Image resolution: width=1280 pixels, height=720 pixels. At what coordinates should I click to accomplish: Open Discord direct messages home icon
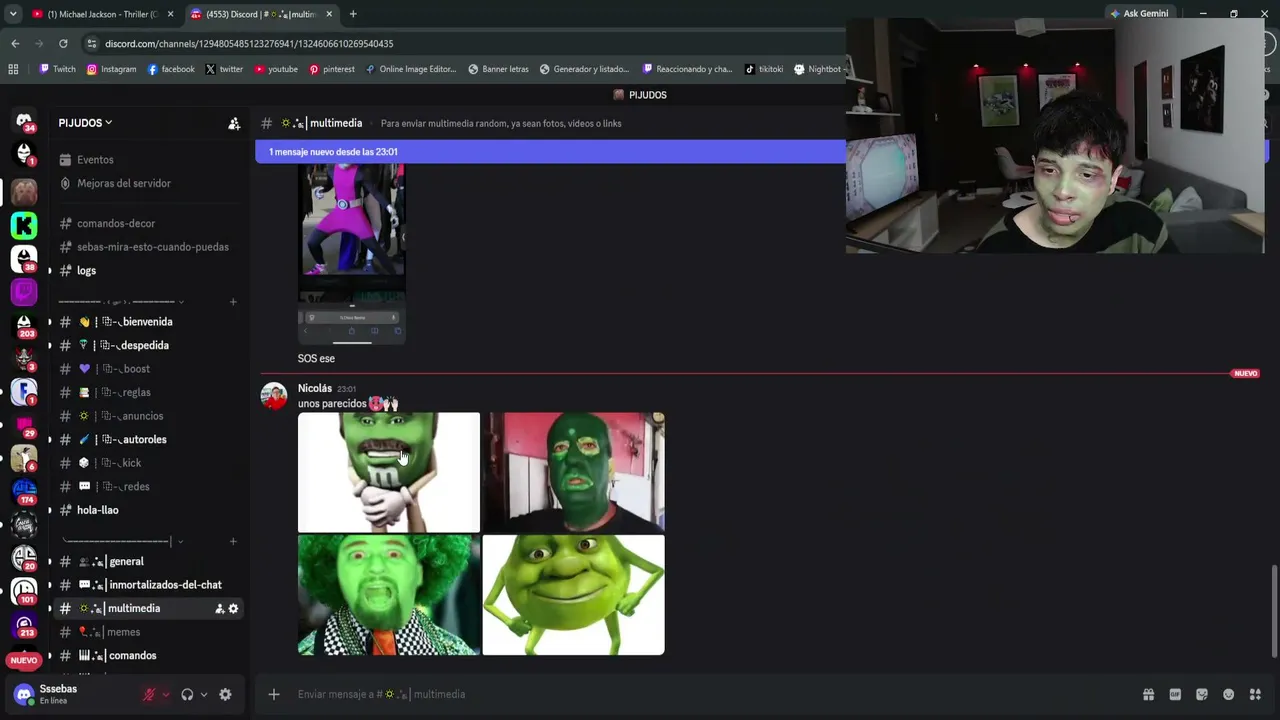24,121
